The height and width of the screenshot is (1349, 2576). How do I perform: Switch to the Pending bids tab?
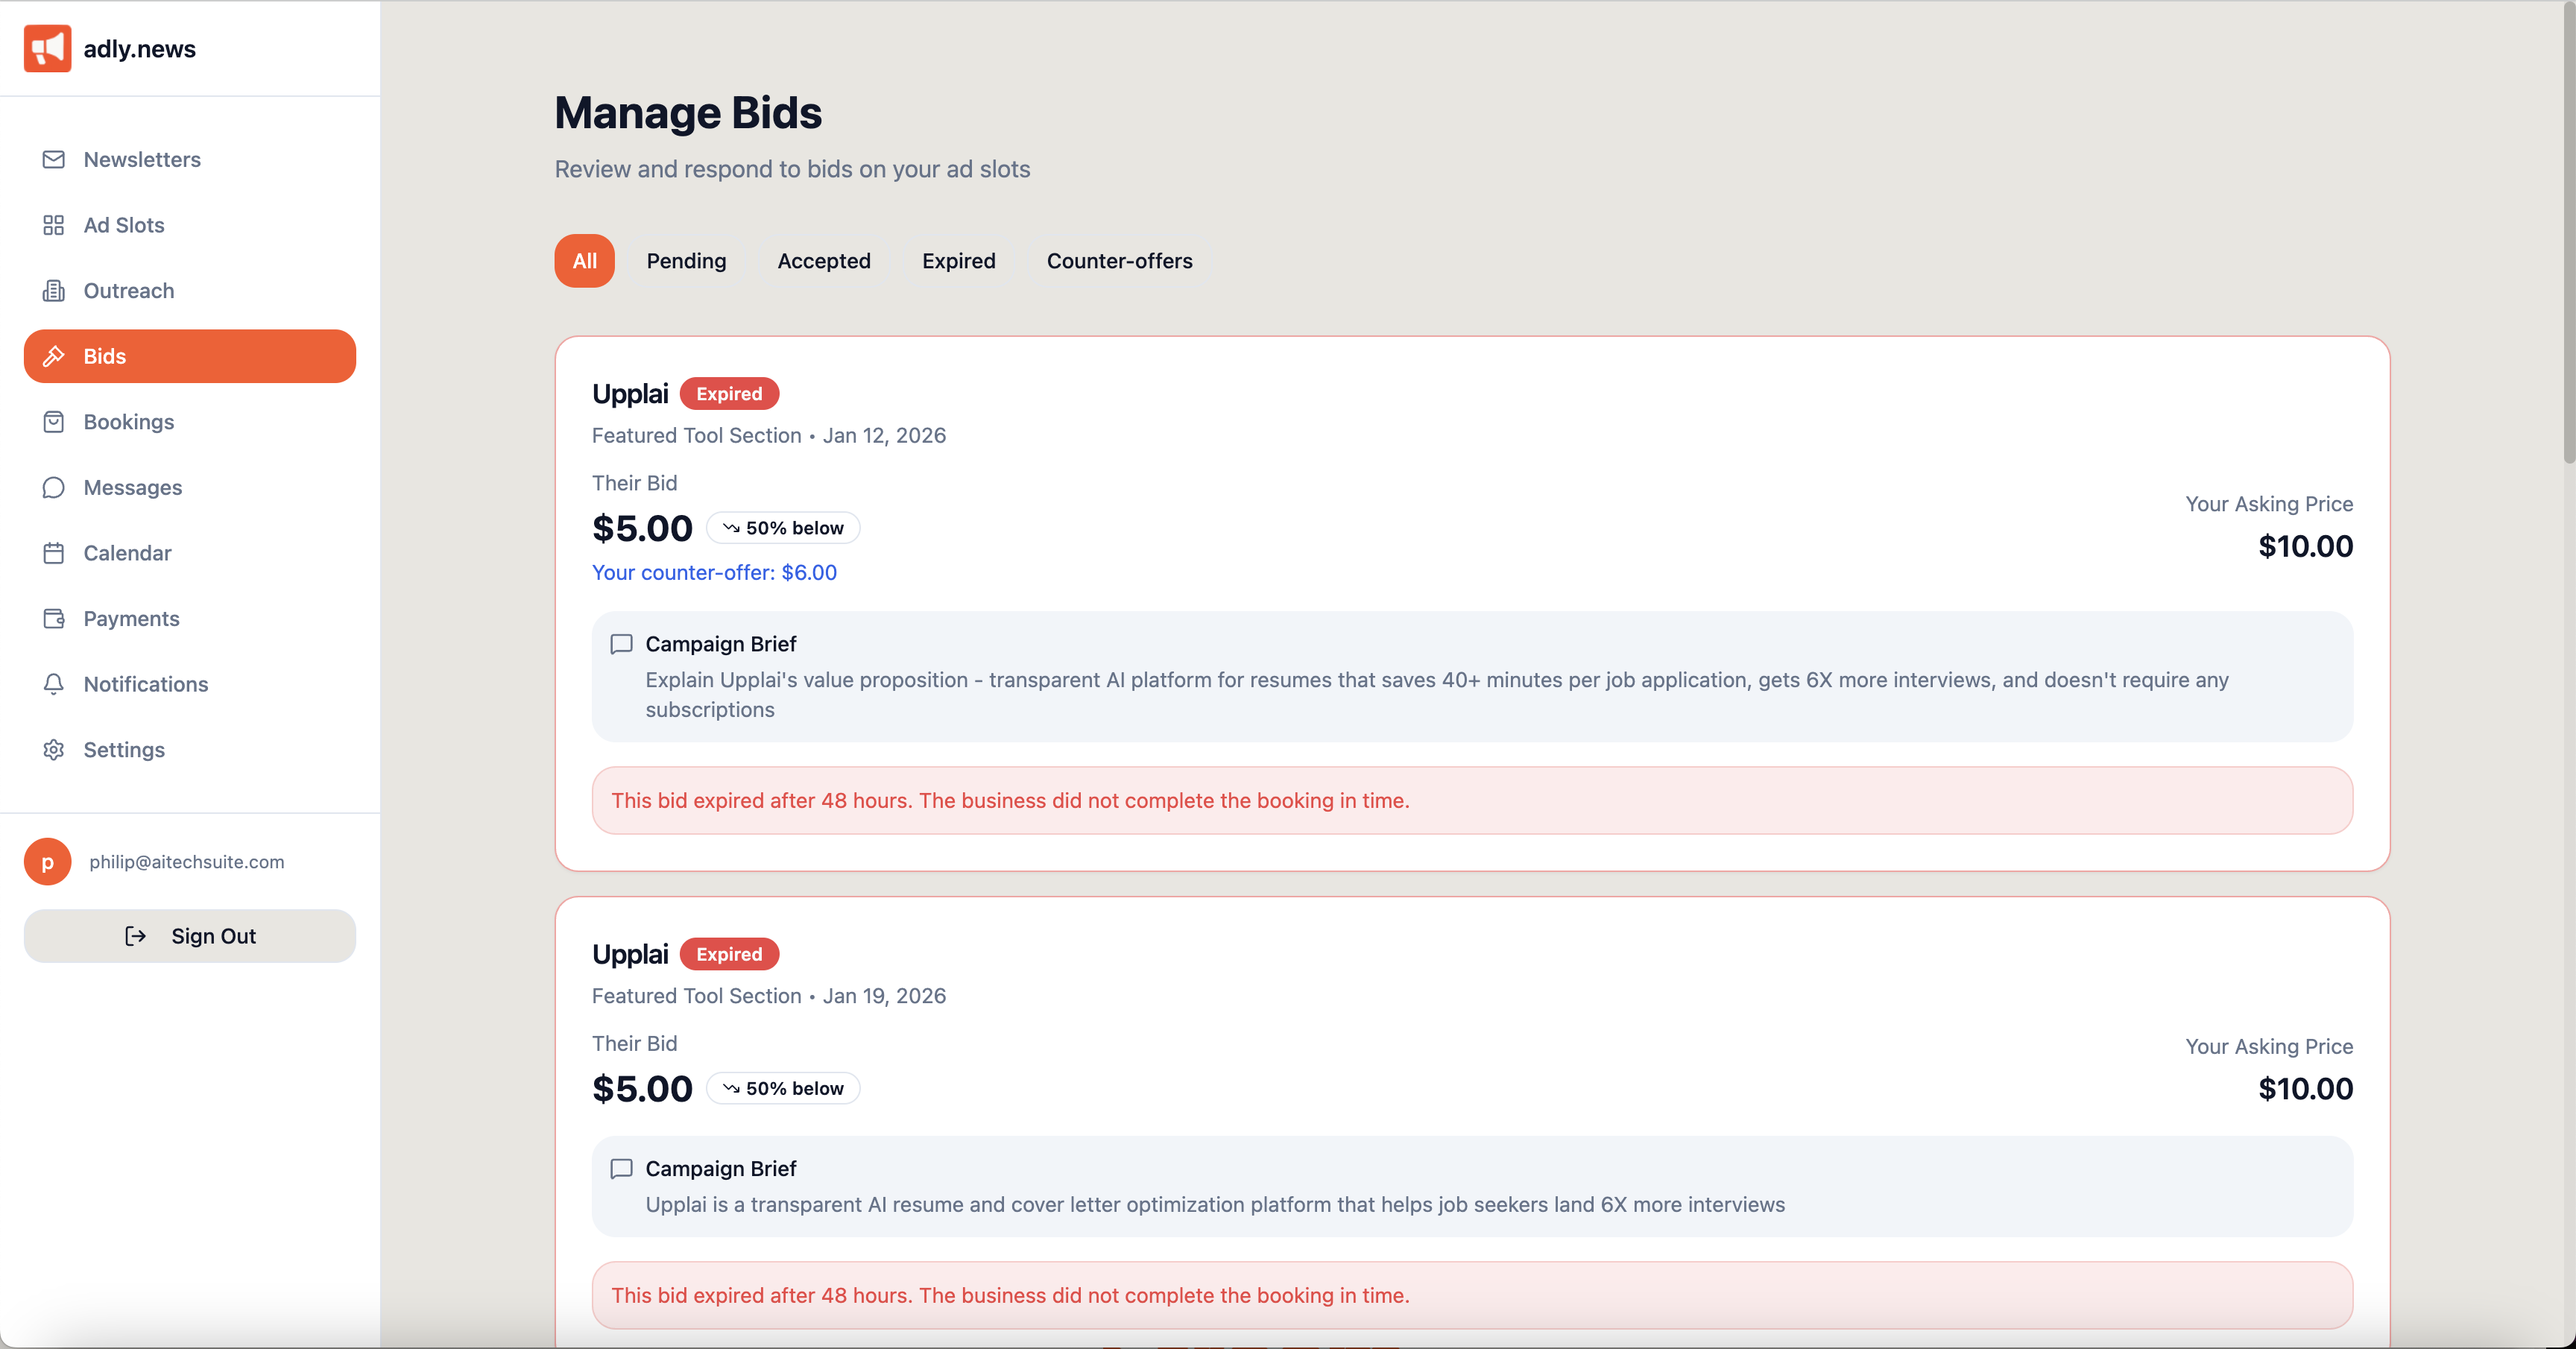pyautogui.click(x=686, y=261)
